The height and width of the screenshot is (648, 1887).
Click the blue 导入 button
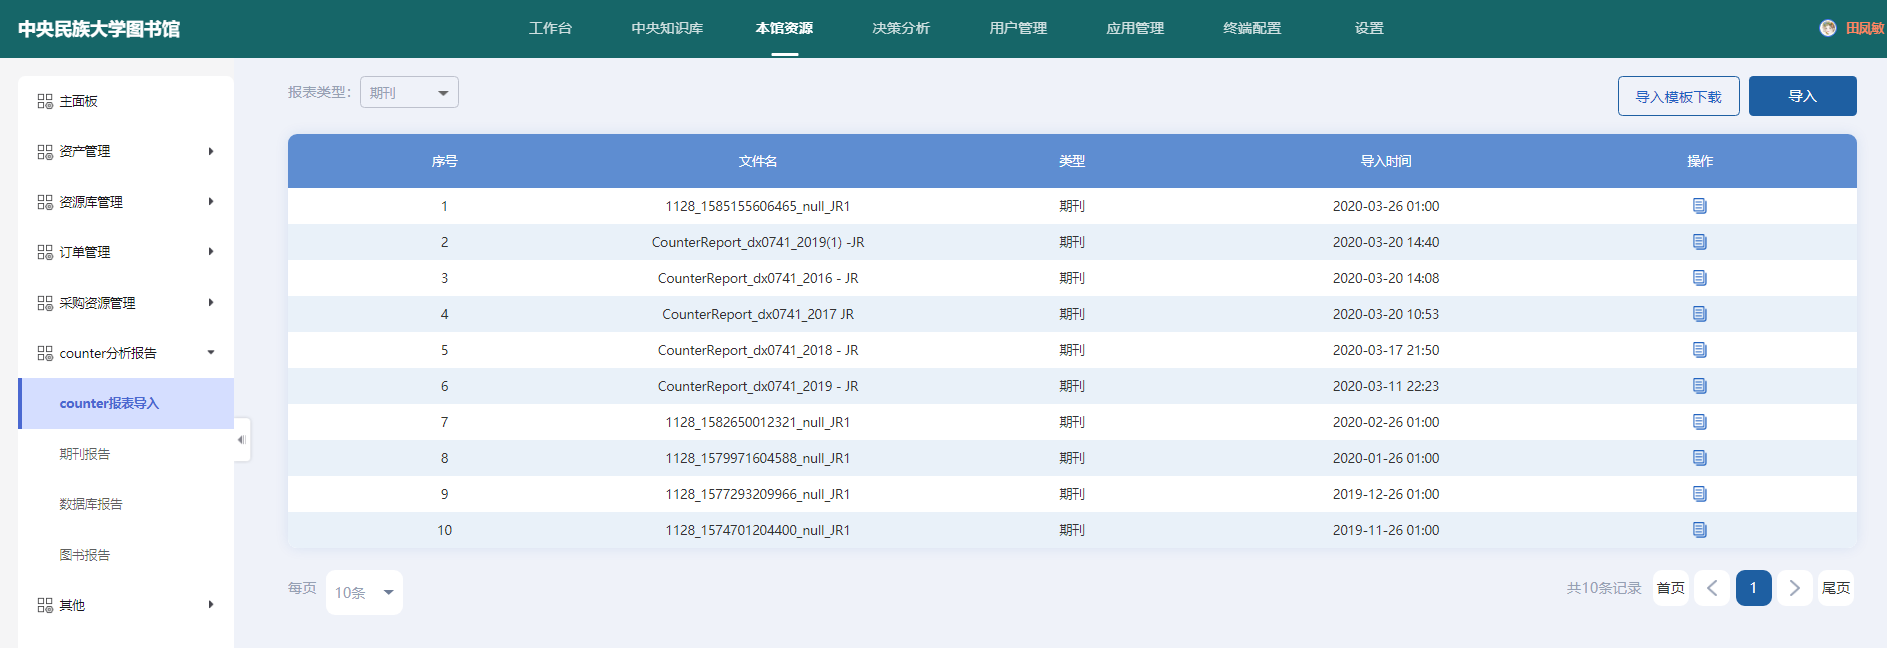(x=1802, y=96)
